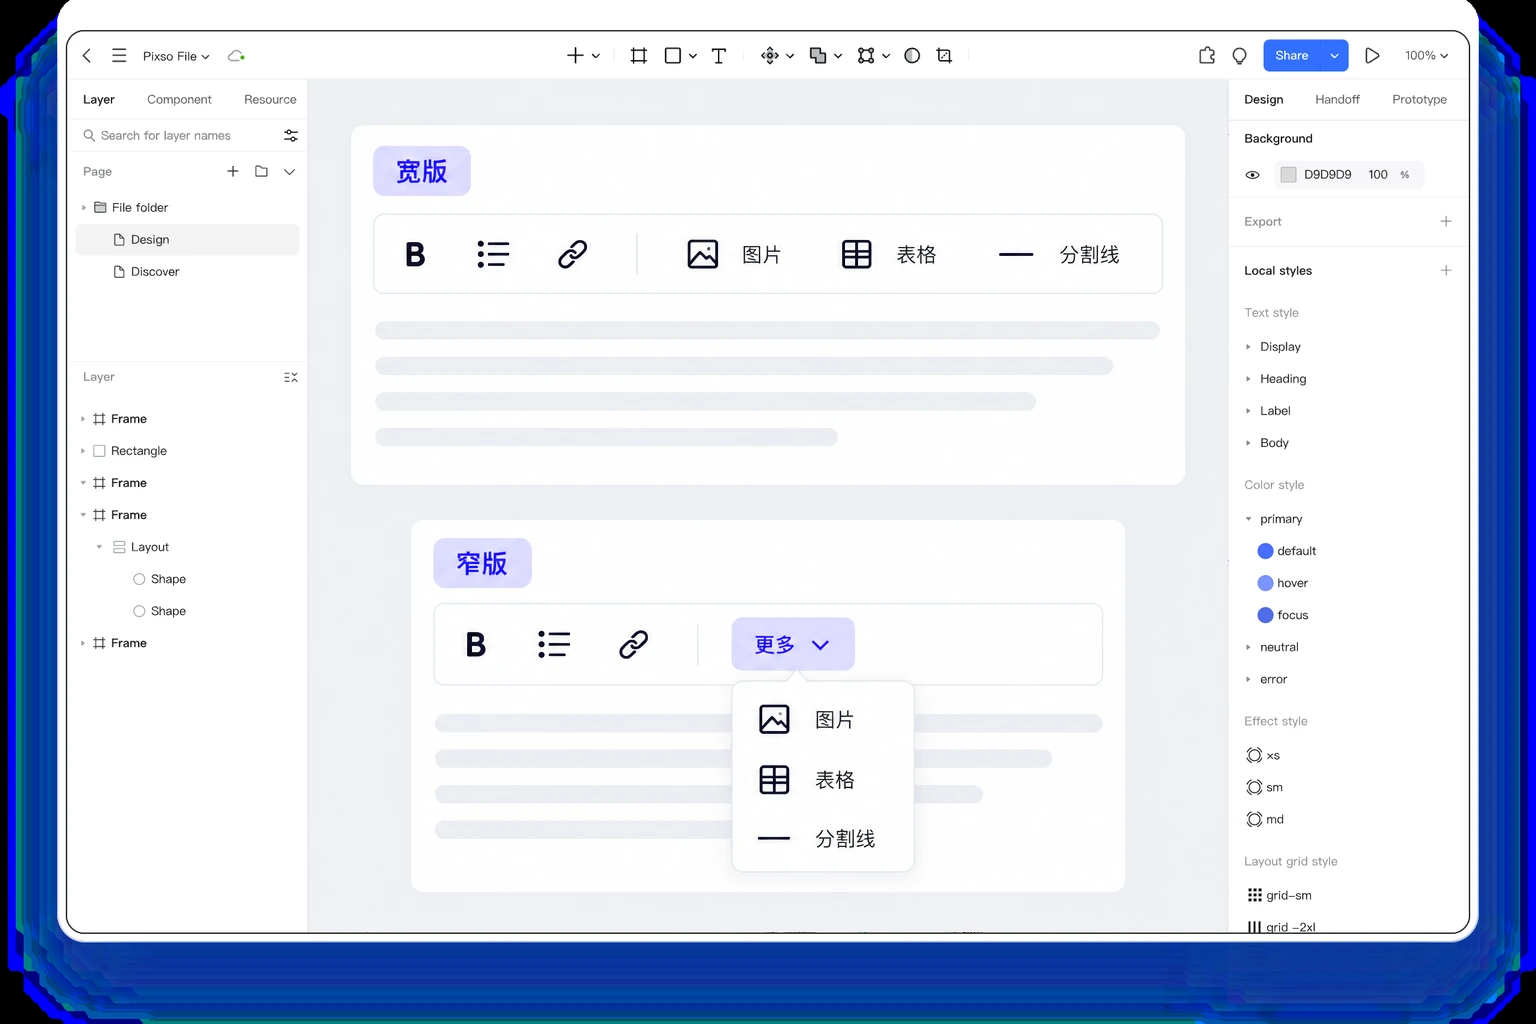1536x1024 pixels.
Task: Open the plugins puzzle icon
Action: (1207, 56)
